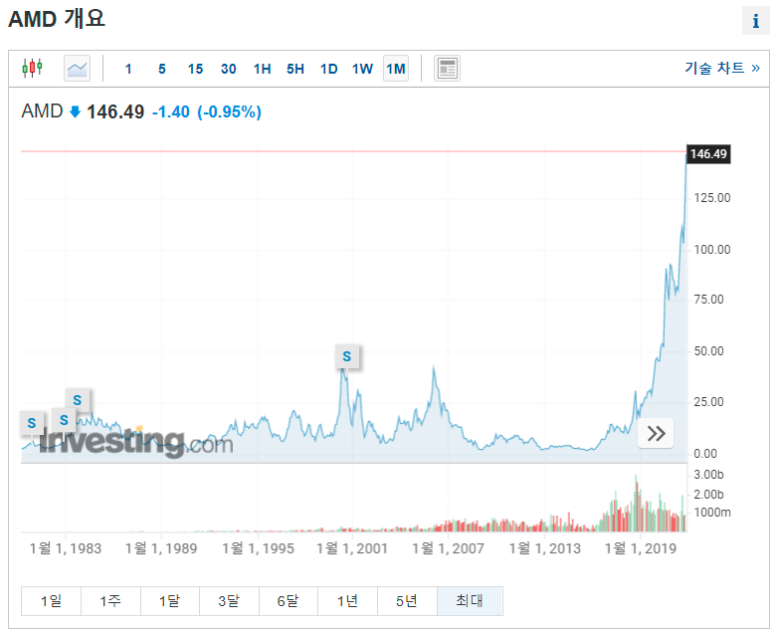
Task: Choose the 6달 range tab
Action: (x=288, y=601)
